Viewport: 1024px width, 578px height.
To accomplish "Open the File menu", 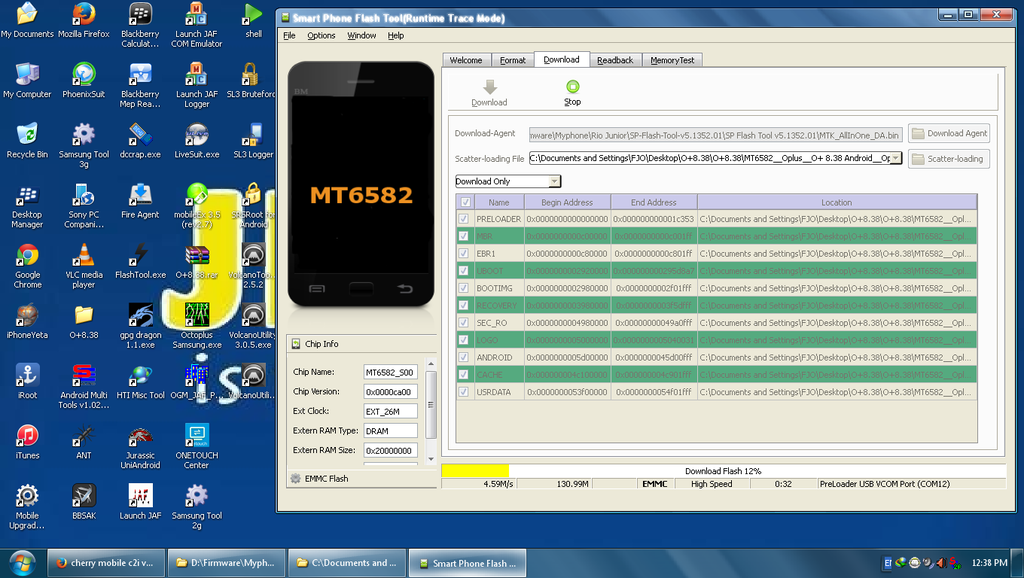I will point(289,35).
